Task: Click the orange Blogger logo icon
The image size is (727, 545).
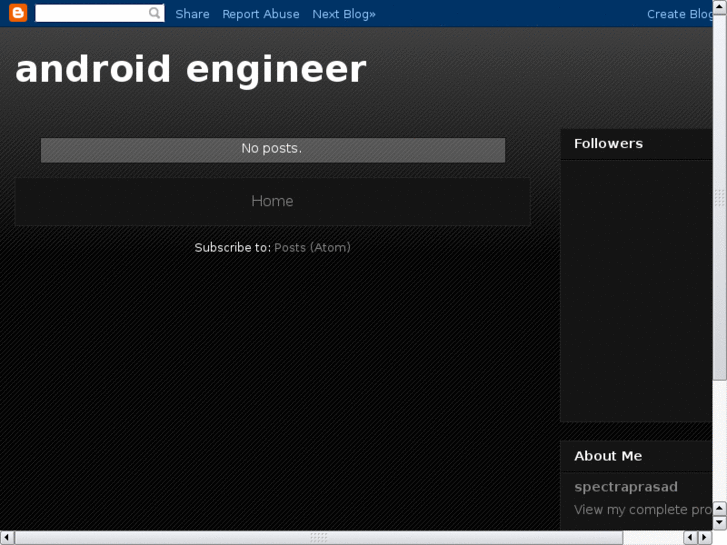Action: (x=18, y=13)
